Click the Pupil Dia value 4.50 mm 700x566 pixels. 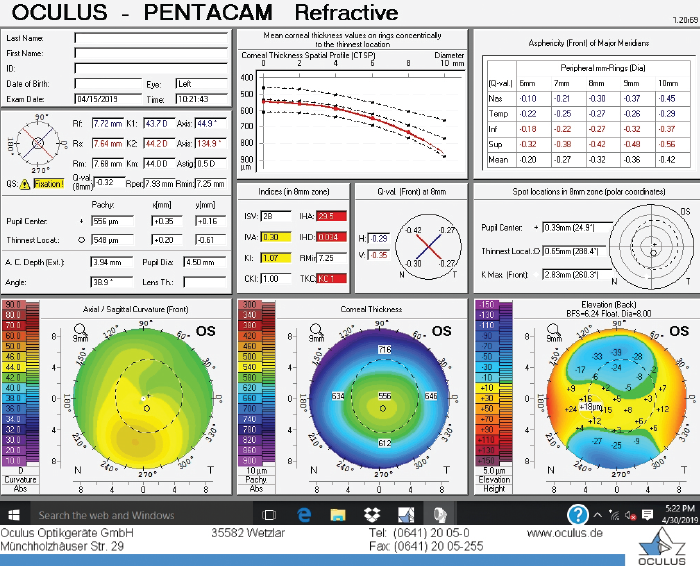(x=205, y=262)
